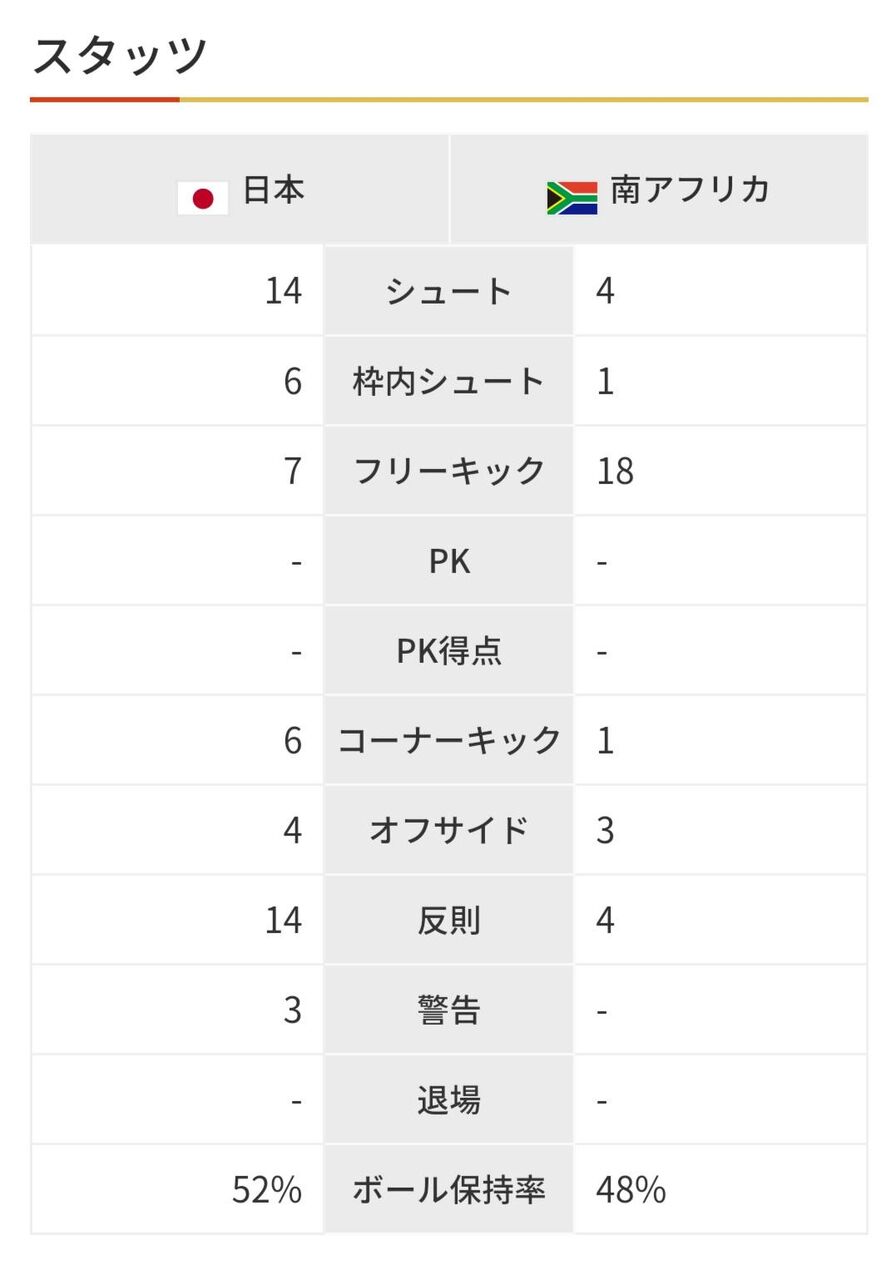Viewport: 882px width, 1280px height.
Task: Click the PK得点 row label
Action: 449,651
